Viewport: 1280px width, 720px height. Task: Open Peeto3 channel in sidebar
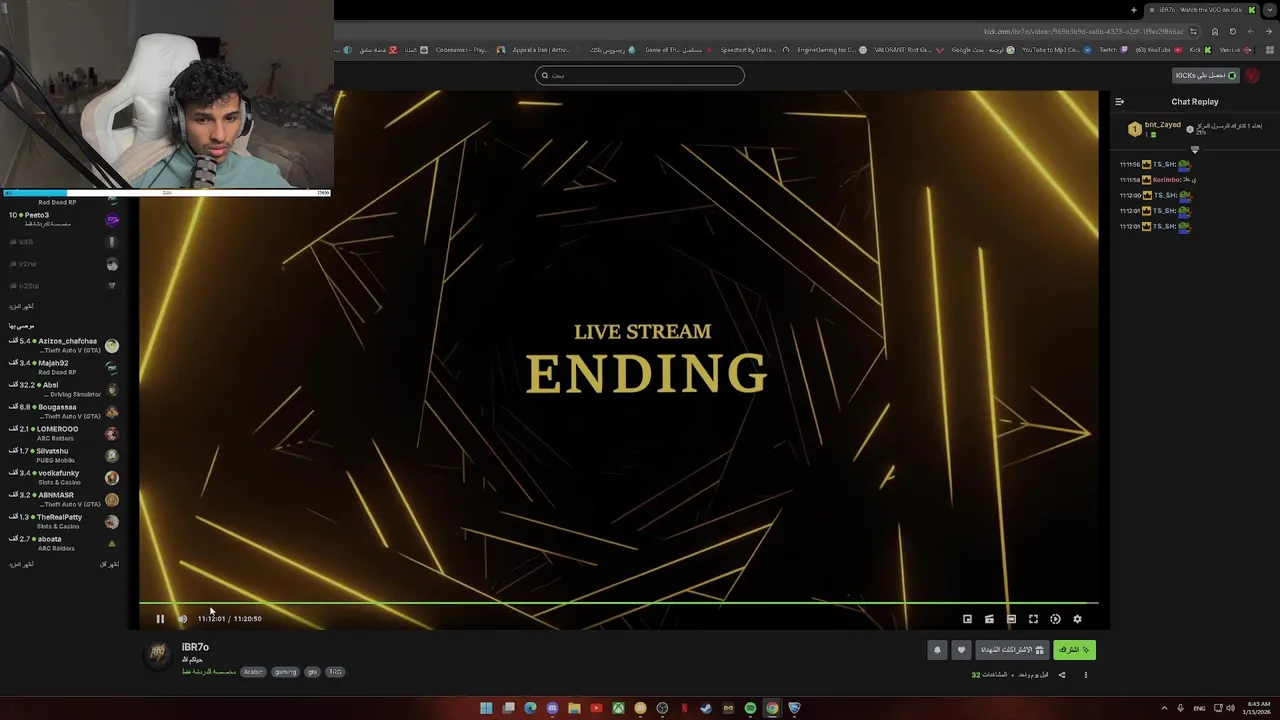pos(64,219)
